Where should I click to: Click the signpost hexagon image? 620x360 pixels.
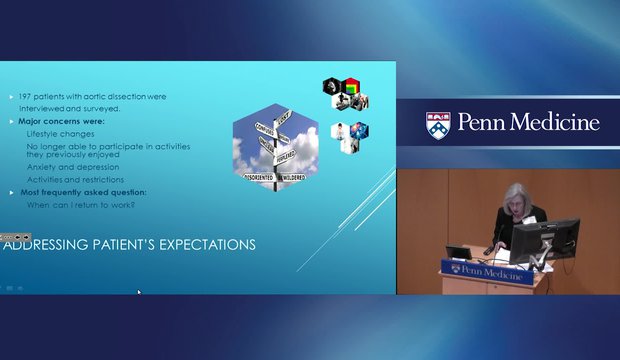pyautogui.click(x=276, y=148)
